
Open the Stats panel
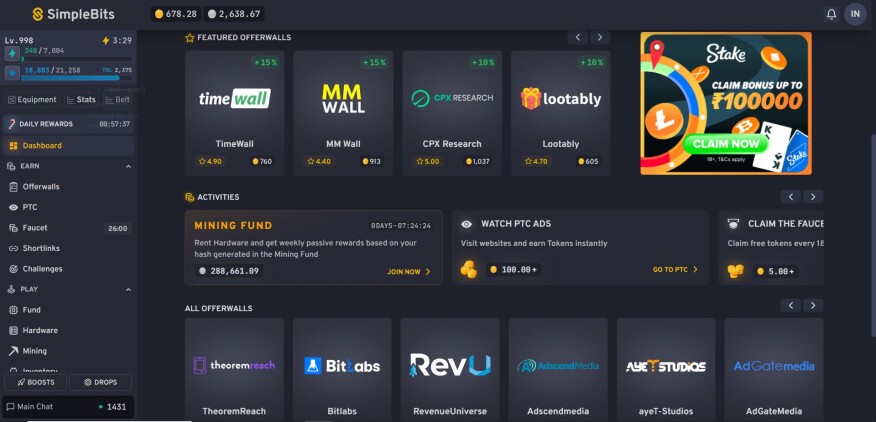click(x=81, y=99)
